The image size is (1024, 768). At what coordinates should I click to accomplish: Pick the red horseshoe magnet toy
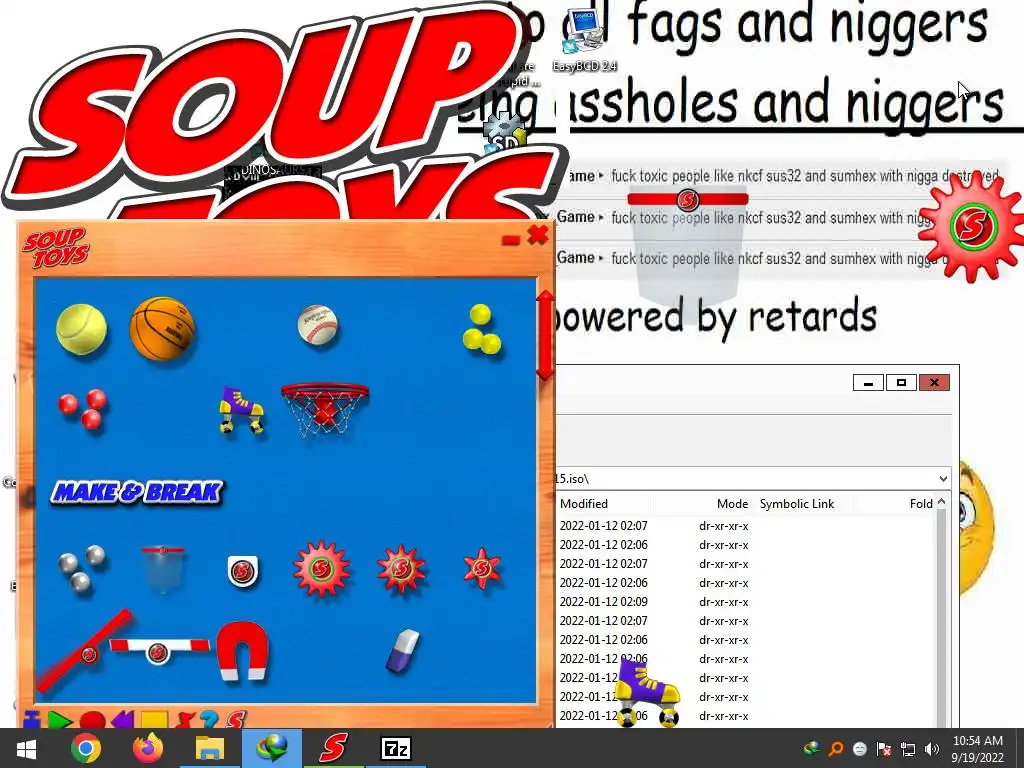coord(242,651)
